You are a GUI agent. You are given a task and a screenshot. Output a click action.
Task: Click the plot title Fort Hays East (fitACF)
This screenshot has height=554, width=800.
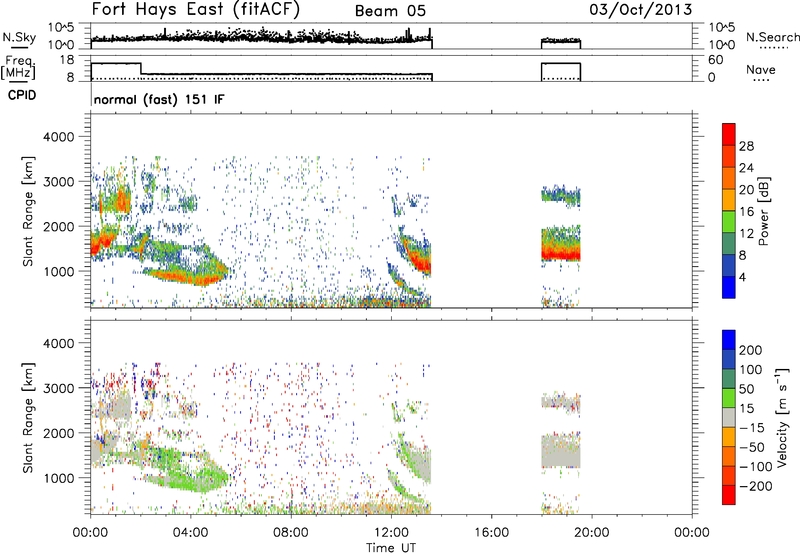pyautogui.click(x=196, y=10)
